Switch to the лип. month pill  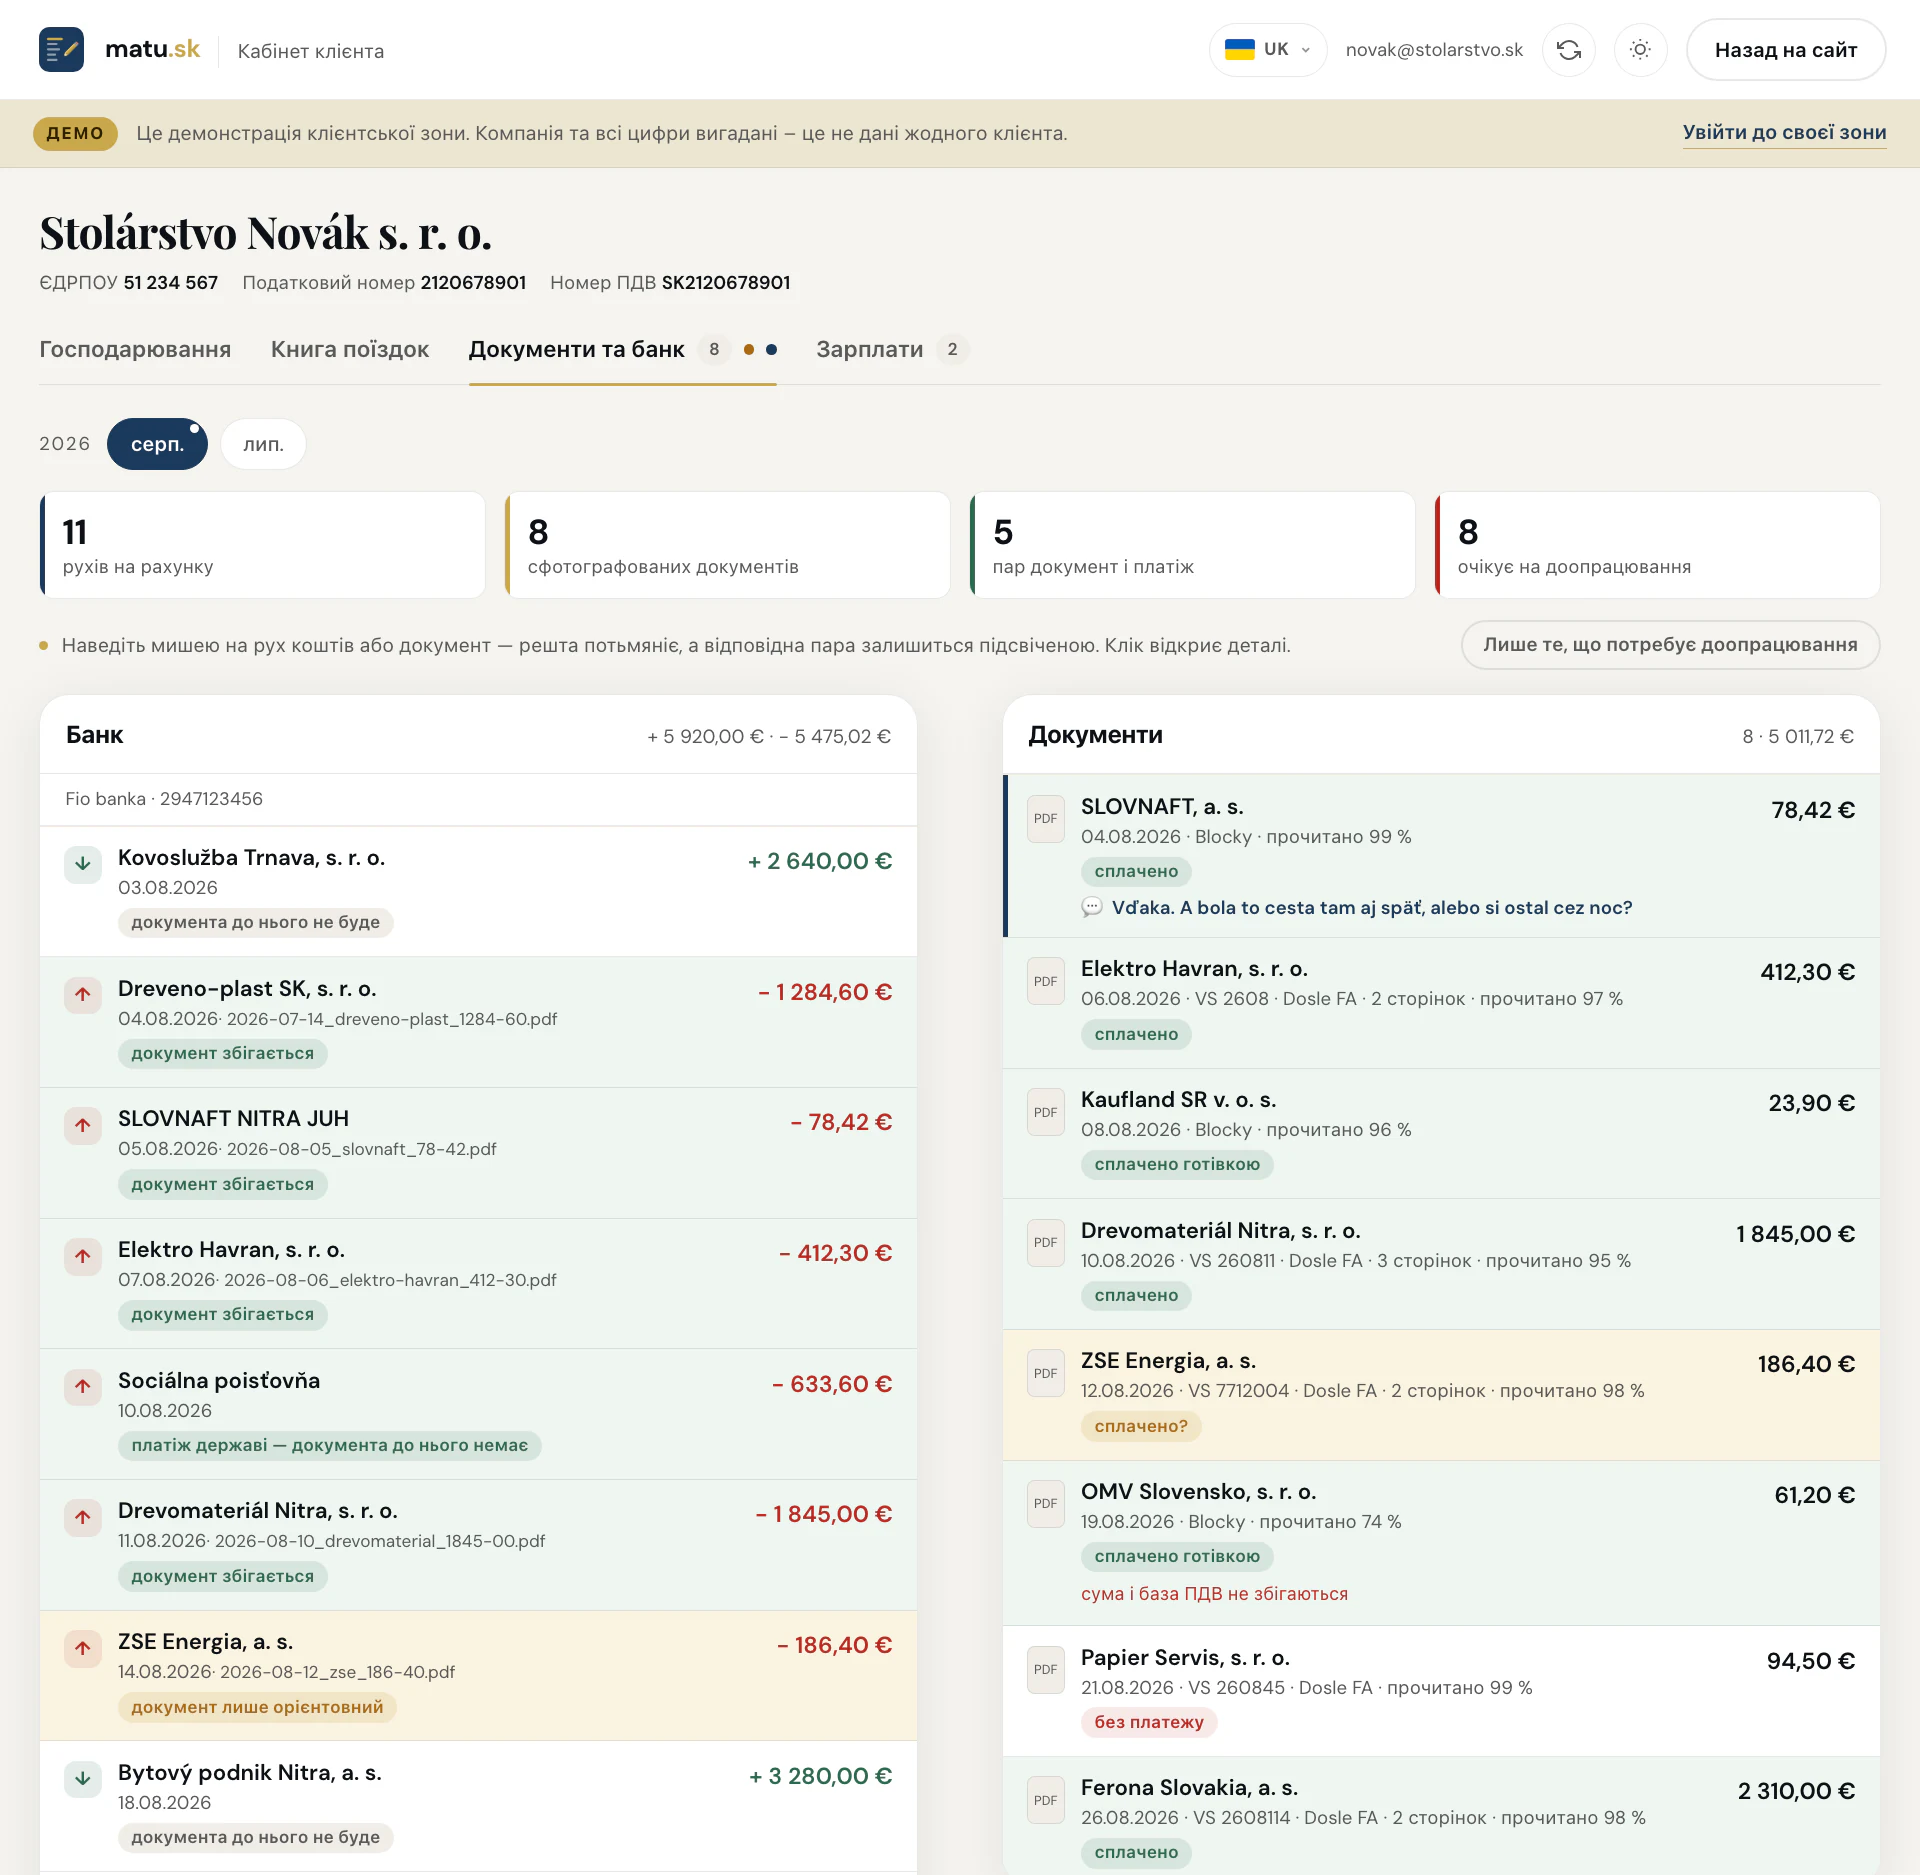263,444
